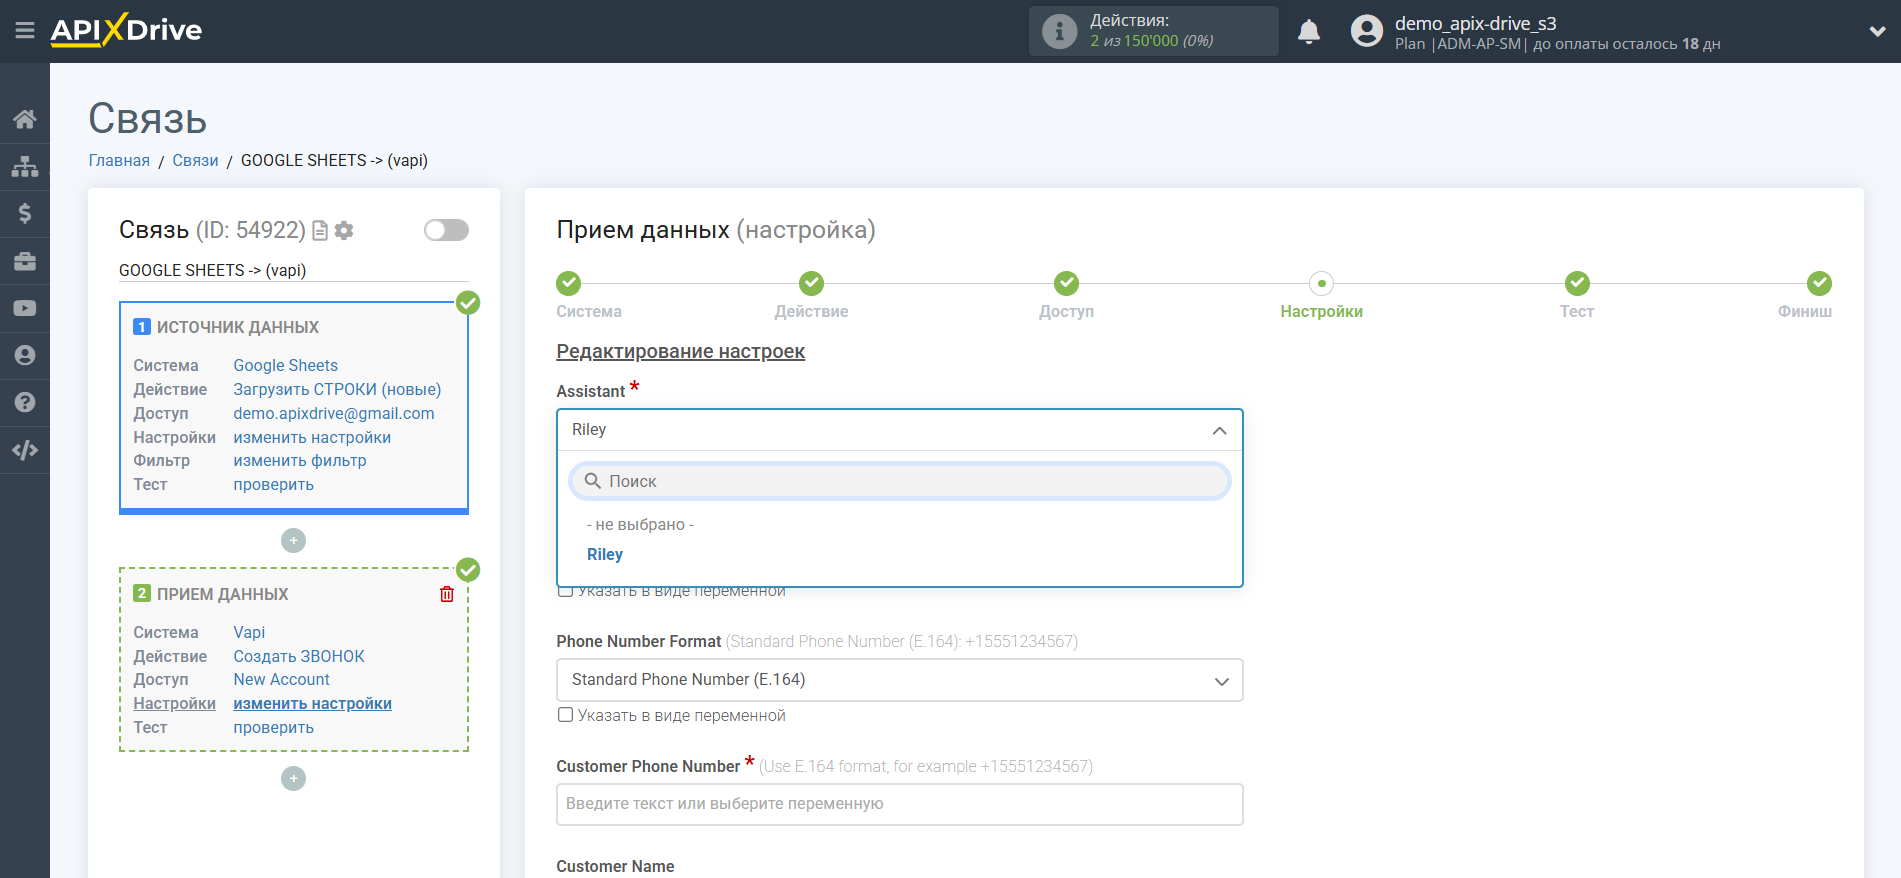
Task: Click the 'Редактирование настроек' heading
Action: tap(680, 352)
